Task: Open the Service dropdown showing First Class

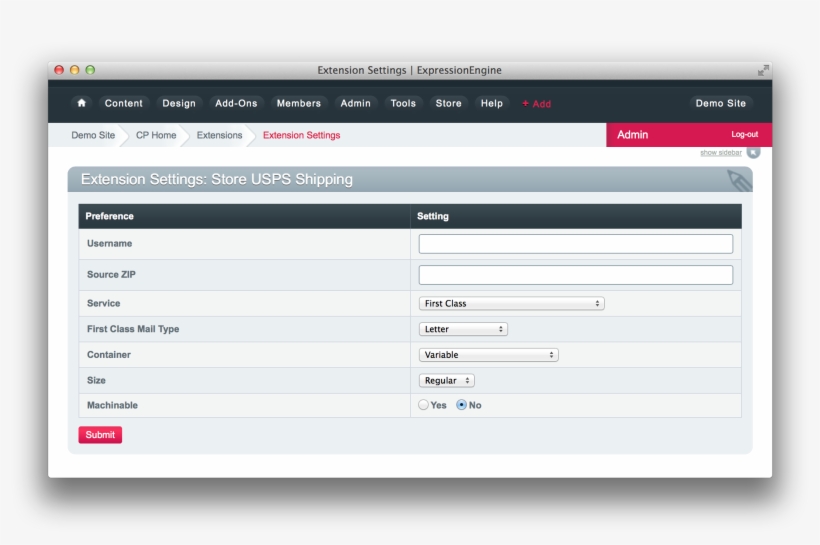Action: coord(511,303)
